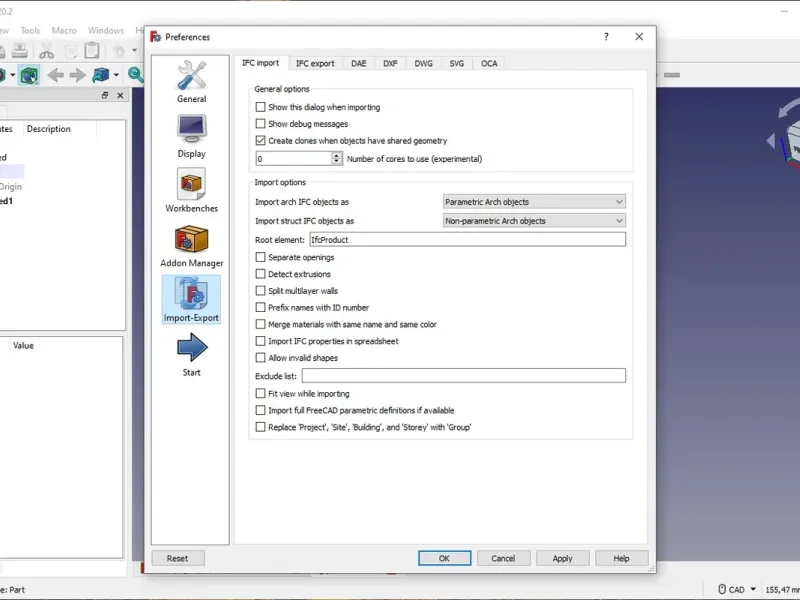This screenshot has height=600, width=800.
Task: Uncheck Create clones when objects have shared geometry
Action: 260,141
